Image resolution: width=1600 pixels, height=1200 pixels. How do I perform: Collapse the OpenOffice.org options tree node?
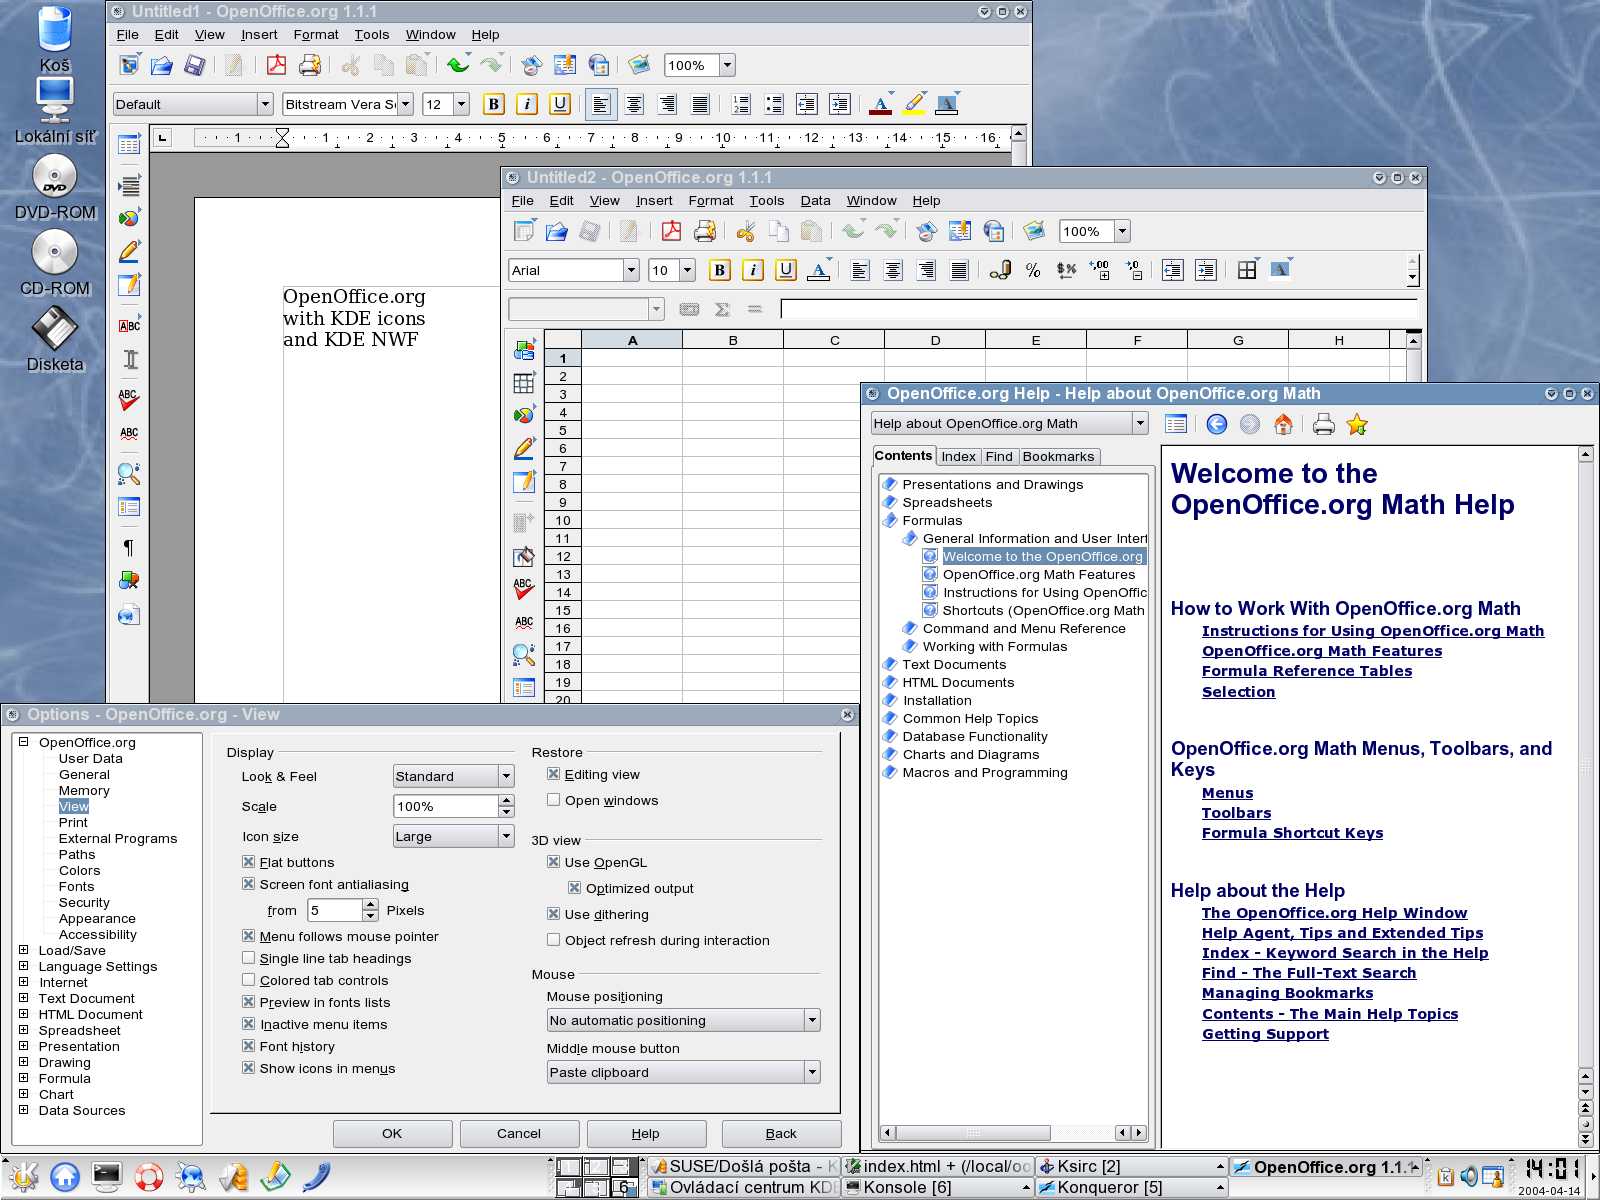point(24,742)
